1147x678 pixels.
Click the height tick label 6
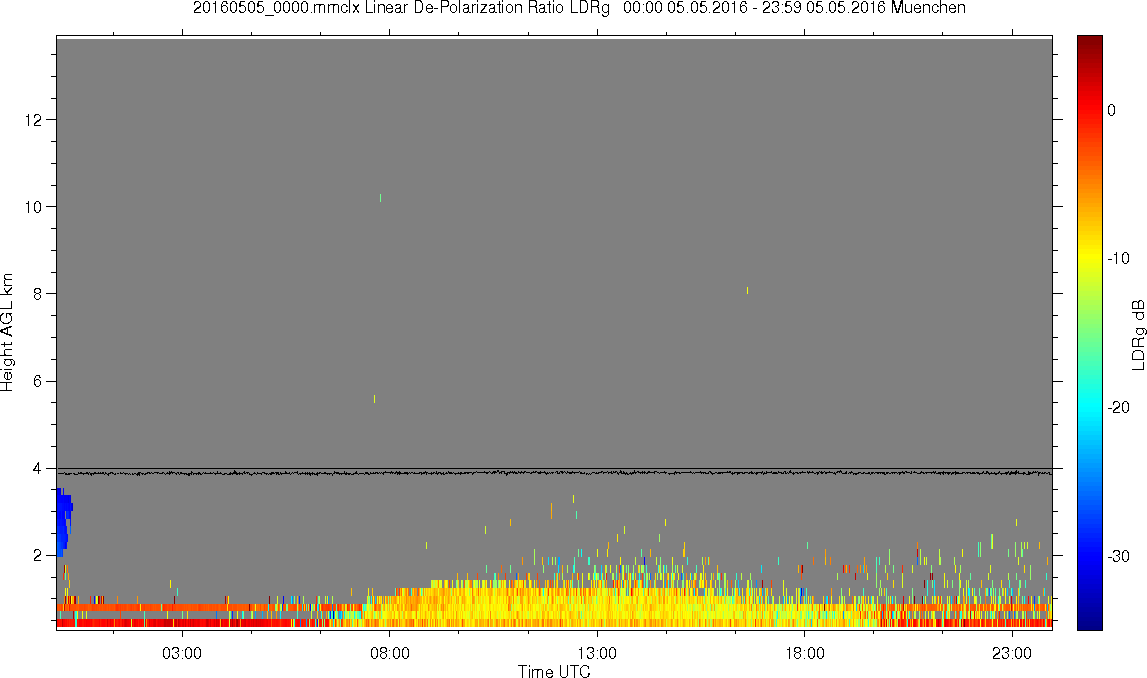[38, 382]
